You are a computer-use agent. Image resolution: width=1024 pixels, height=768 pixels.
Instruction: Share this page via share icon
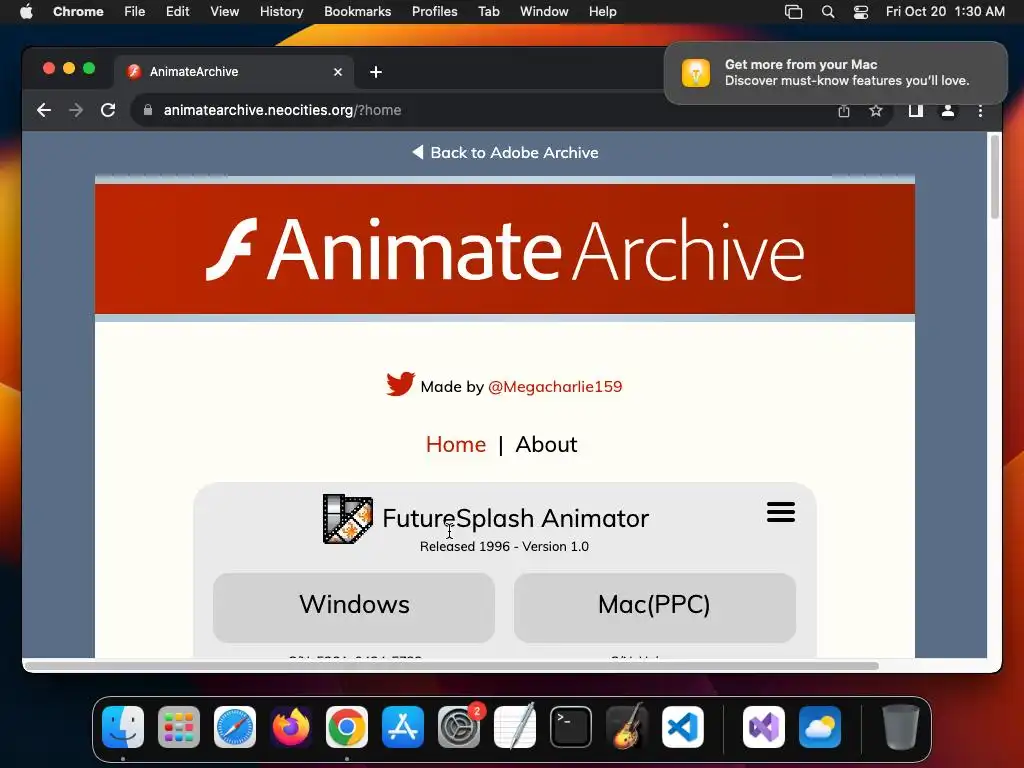(x=844, y=111)
